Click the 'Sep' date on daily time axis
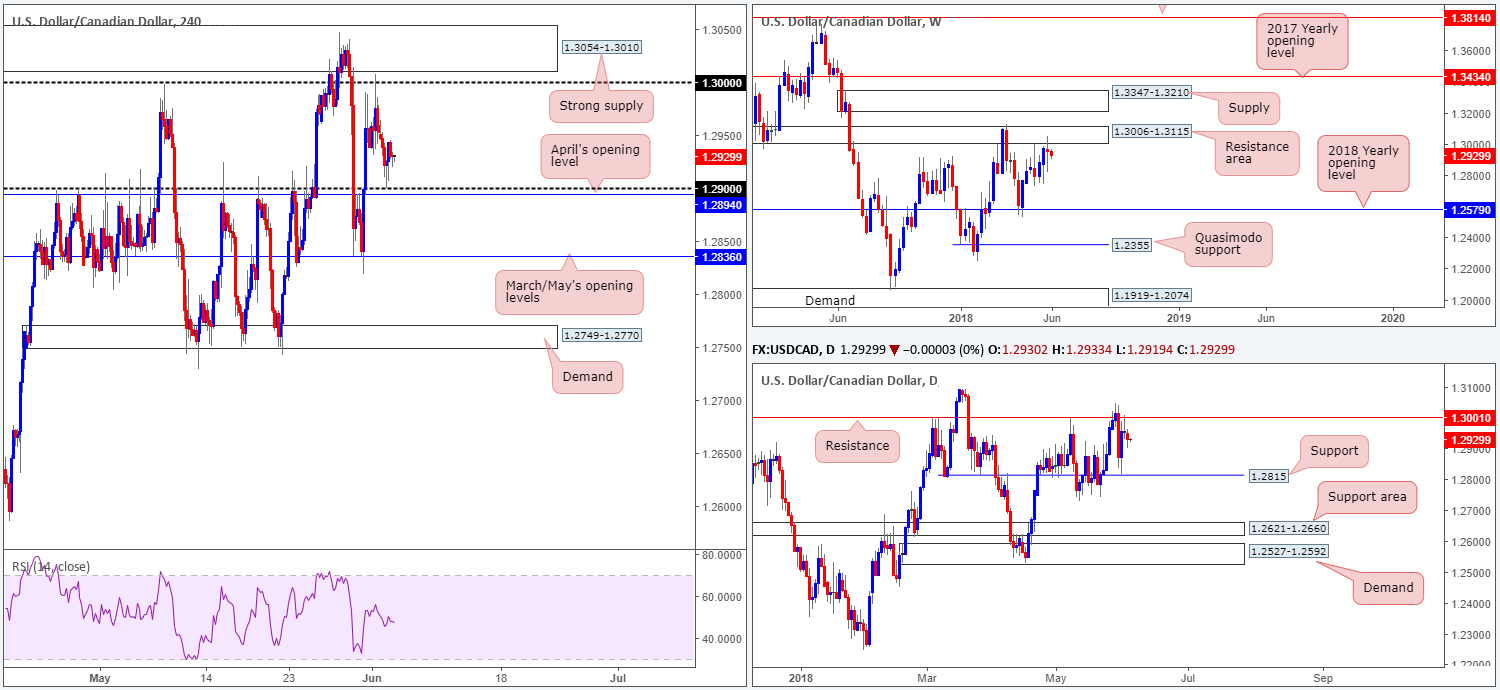The image size is (1500, 690). tap(1321, 676)
